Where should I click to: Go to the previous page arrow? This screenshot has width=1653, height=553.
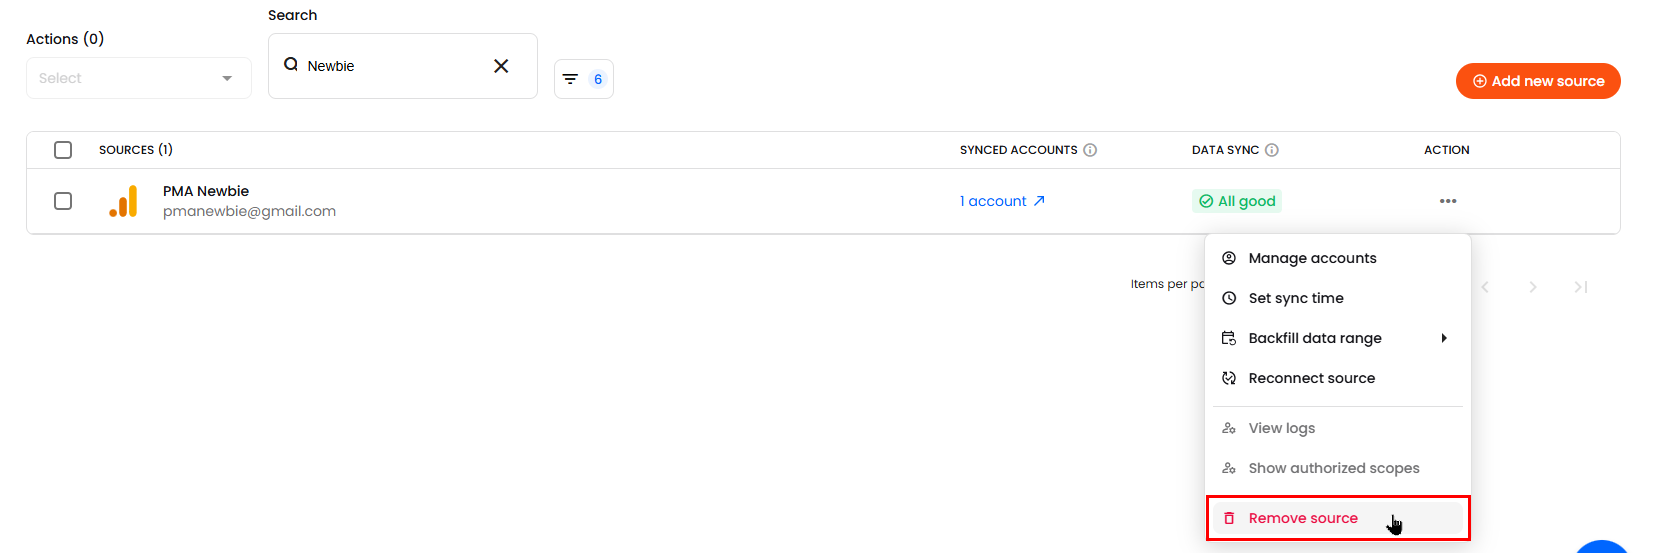(1485, 287)
